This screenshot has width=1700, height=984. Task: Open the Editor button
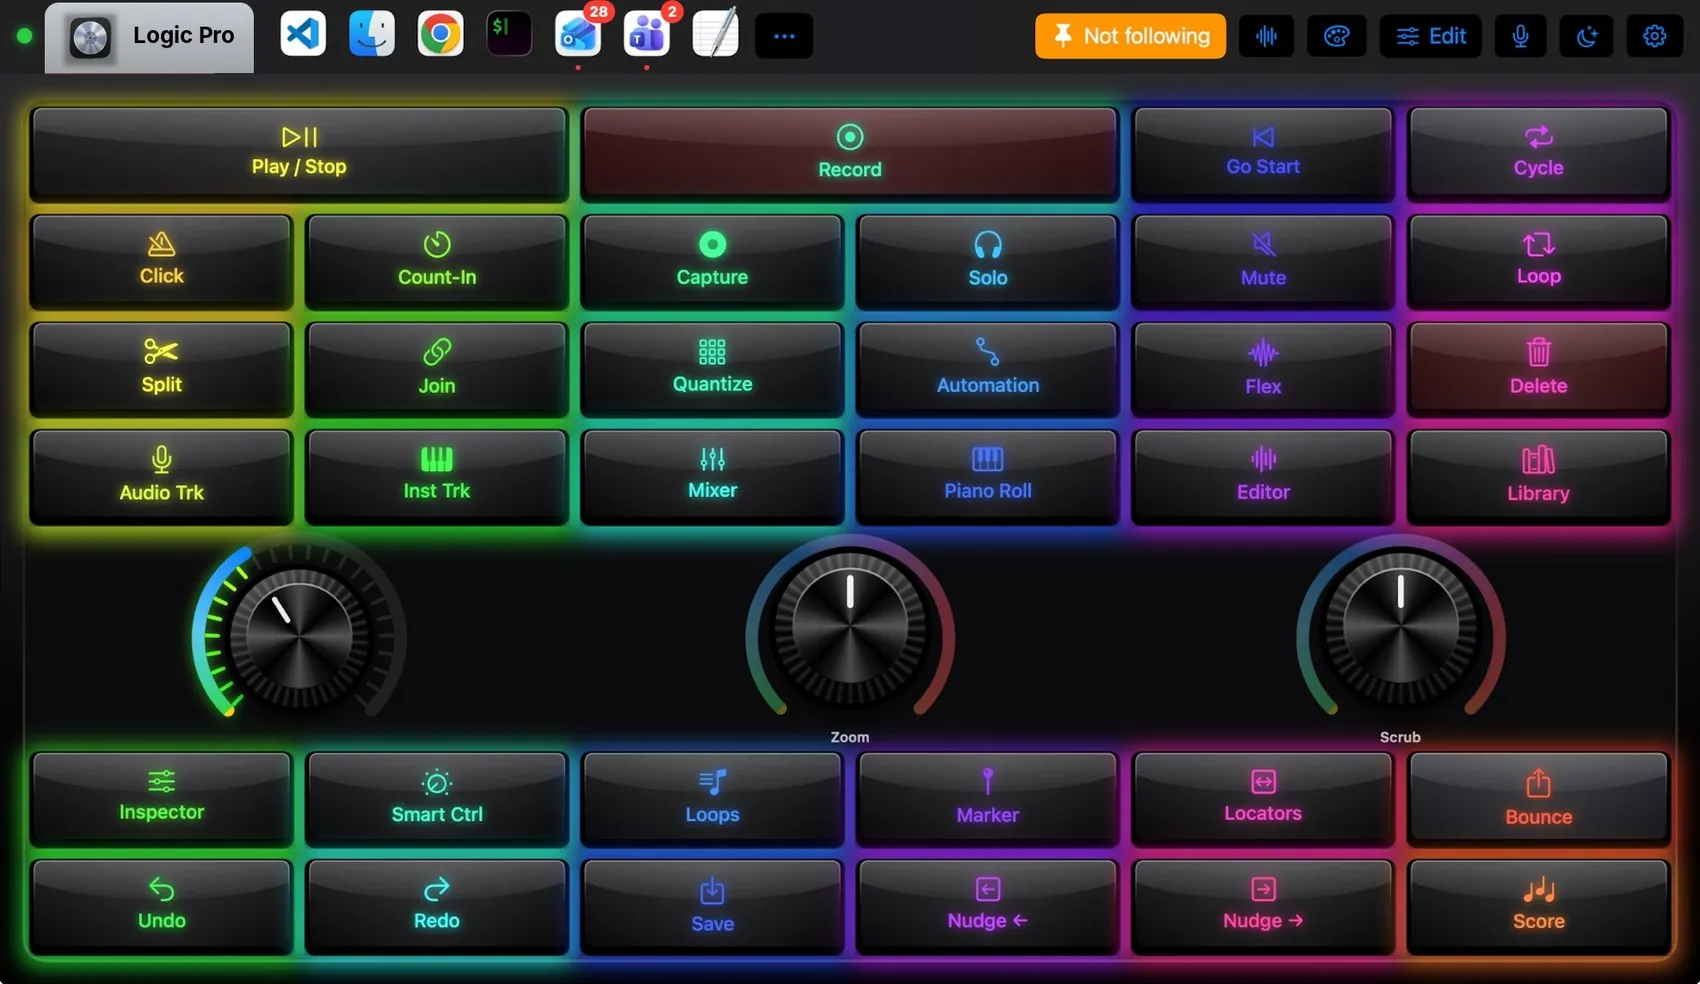coord(1263,476)
